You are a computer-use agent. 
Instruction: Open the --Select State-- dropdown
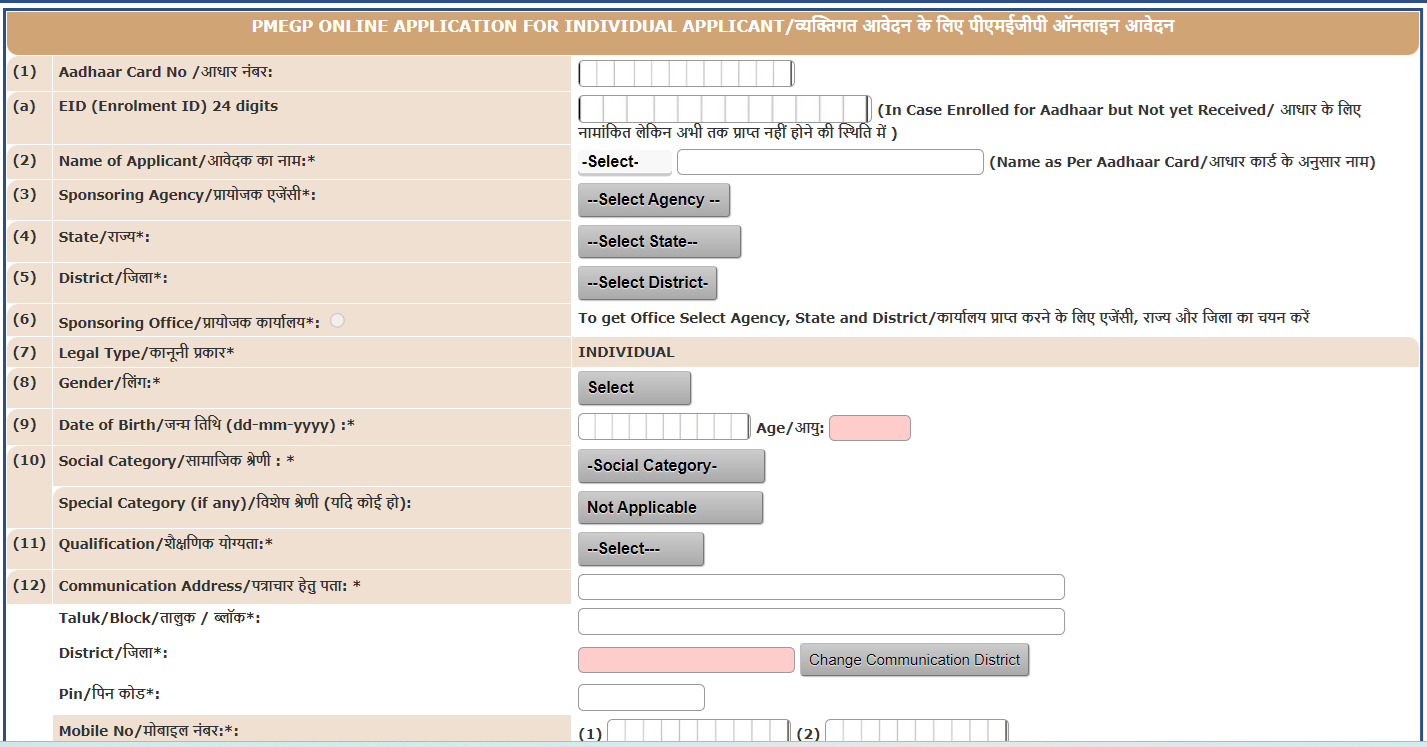[x=660, y=242]
